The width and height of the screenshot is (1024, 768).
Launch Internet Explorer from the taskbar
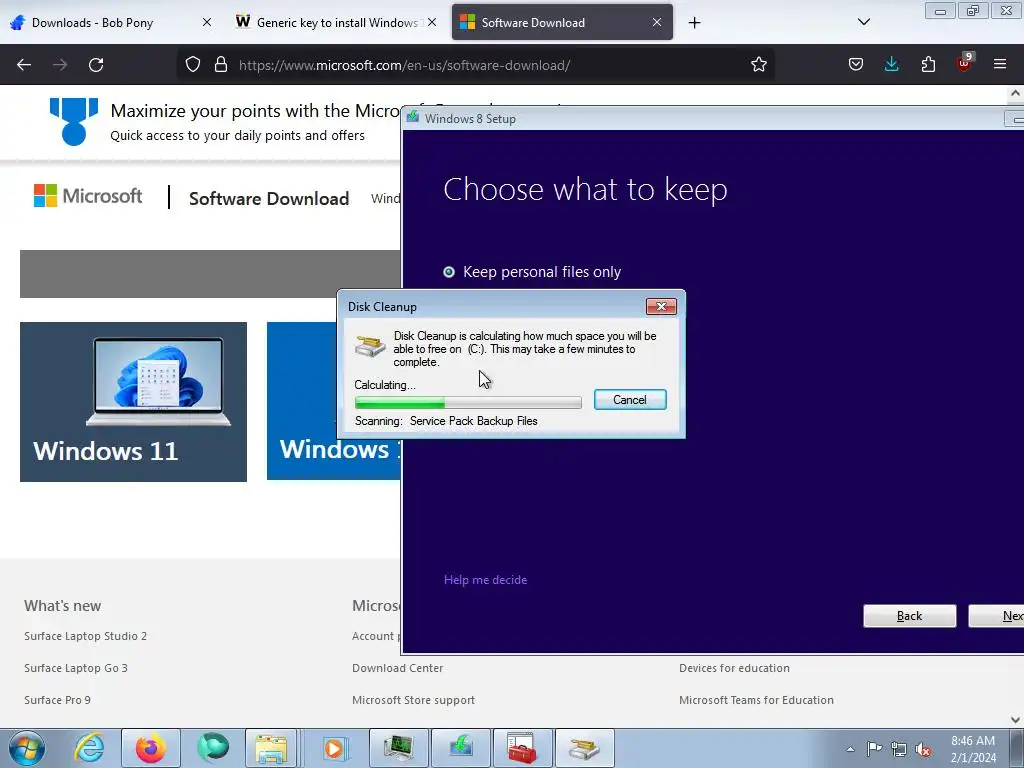coord(89,748)
